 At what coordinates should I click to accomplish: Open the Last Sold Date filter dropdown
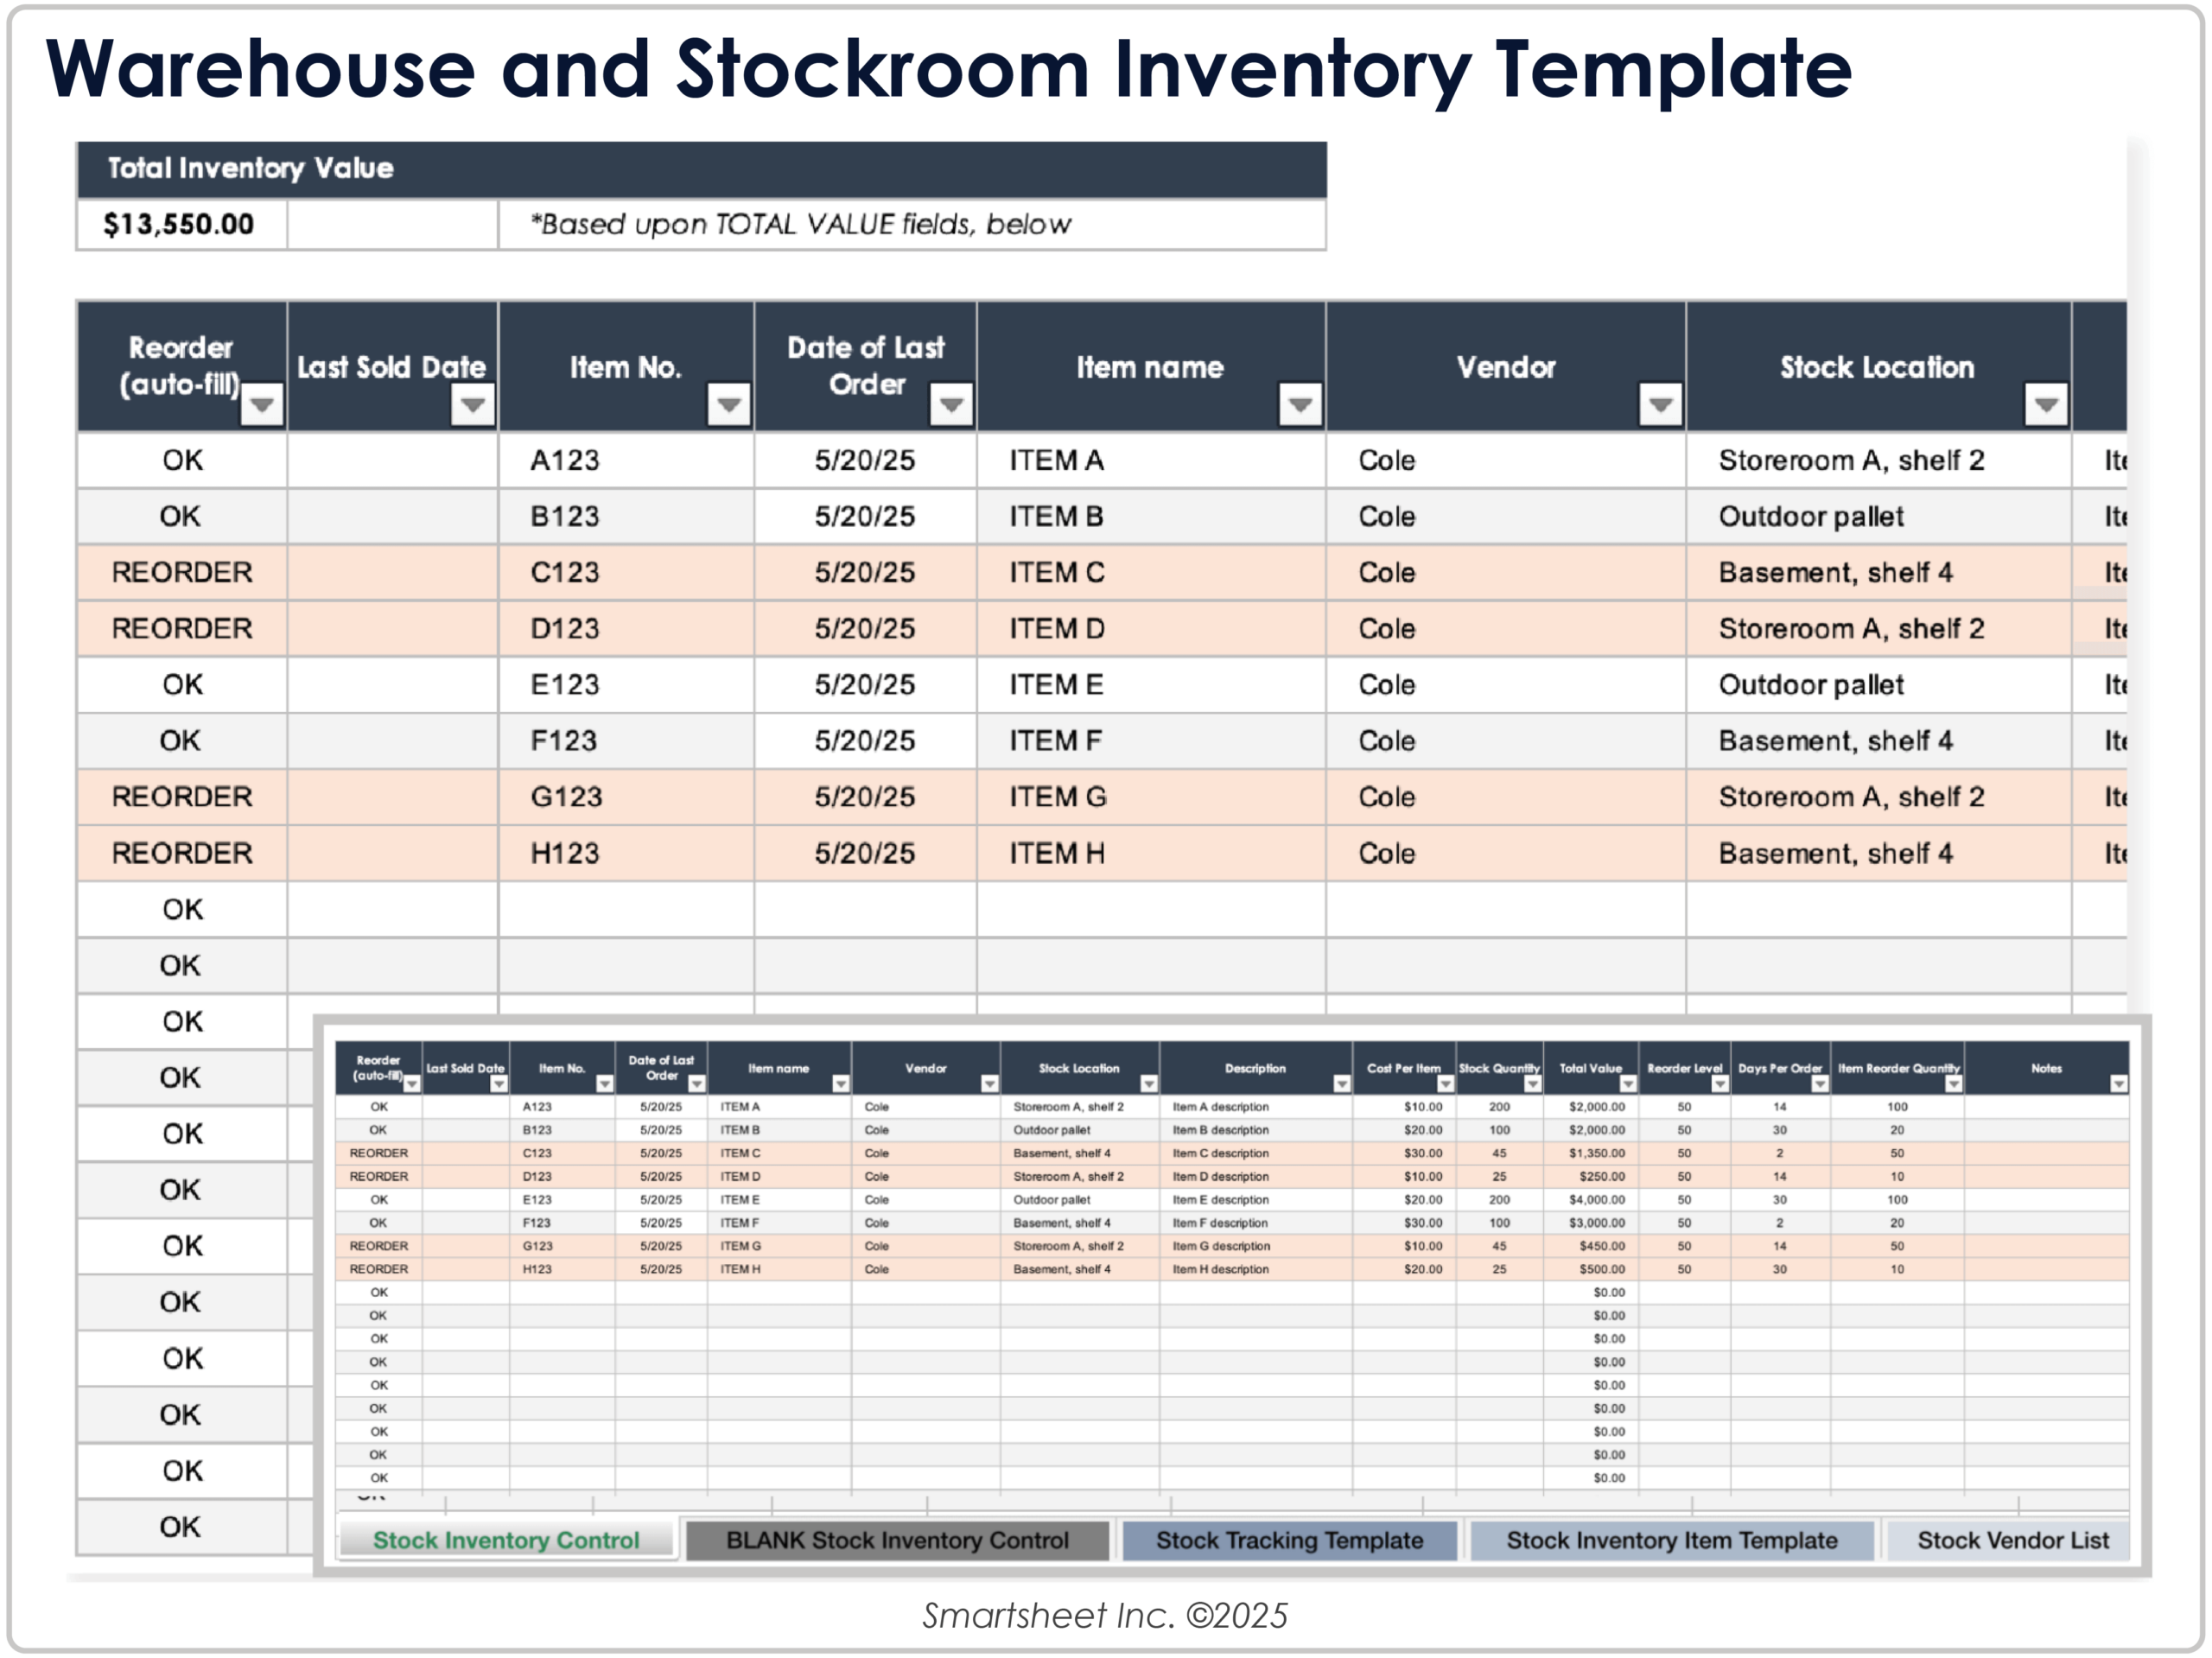[x=472, y=405]
